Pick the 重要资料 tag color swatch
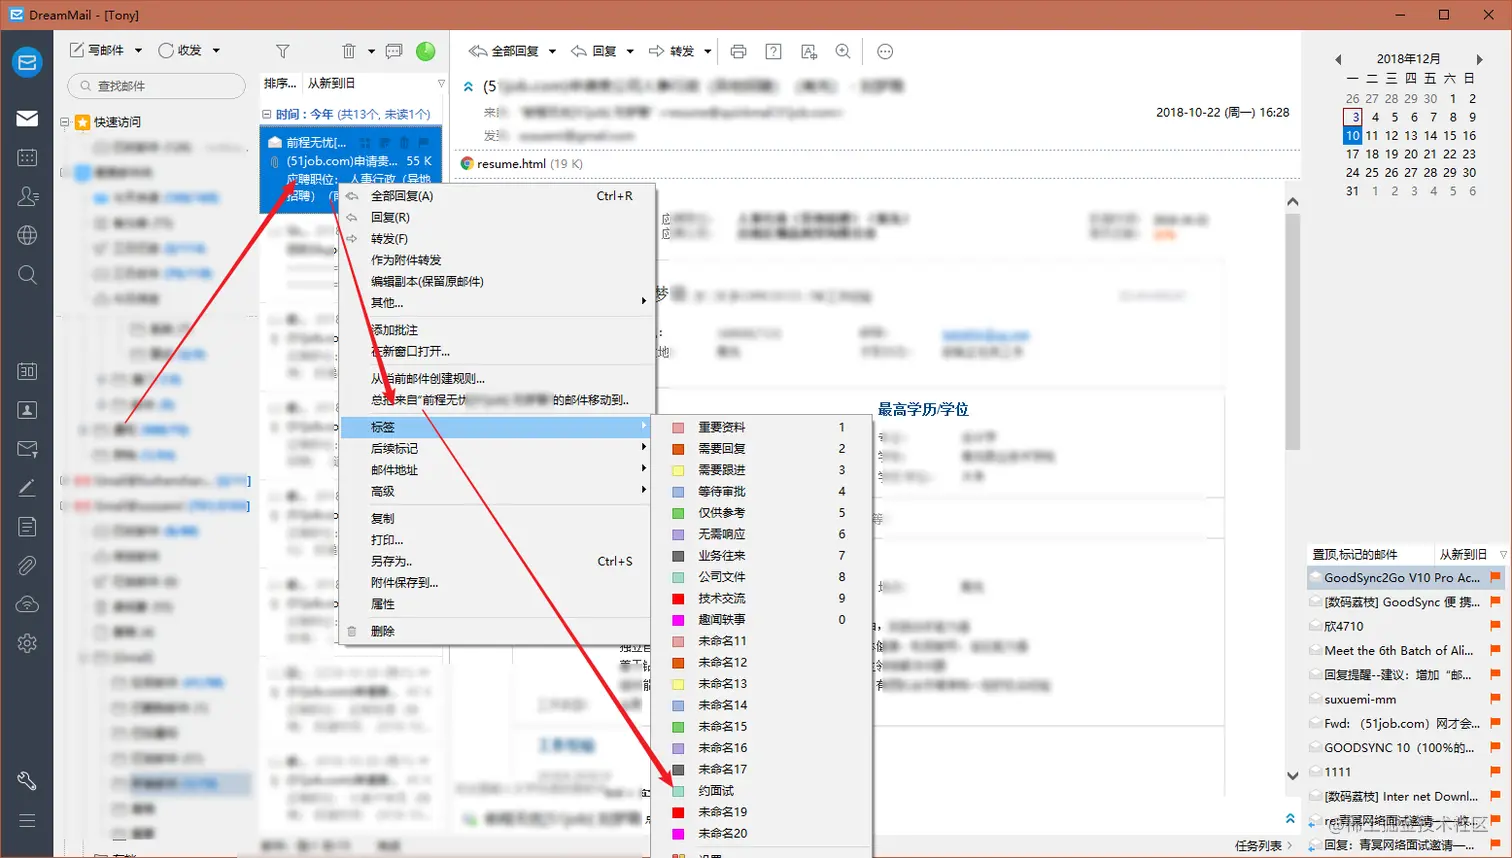Screen dimensions: 1512x858 (x=678, y=427)
